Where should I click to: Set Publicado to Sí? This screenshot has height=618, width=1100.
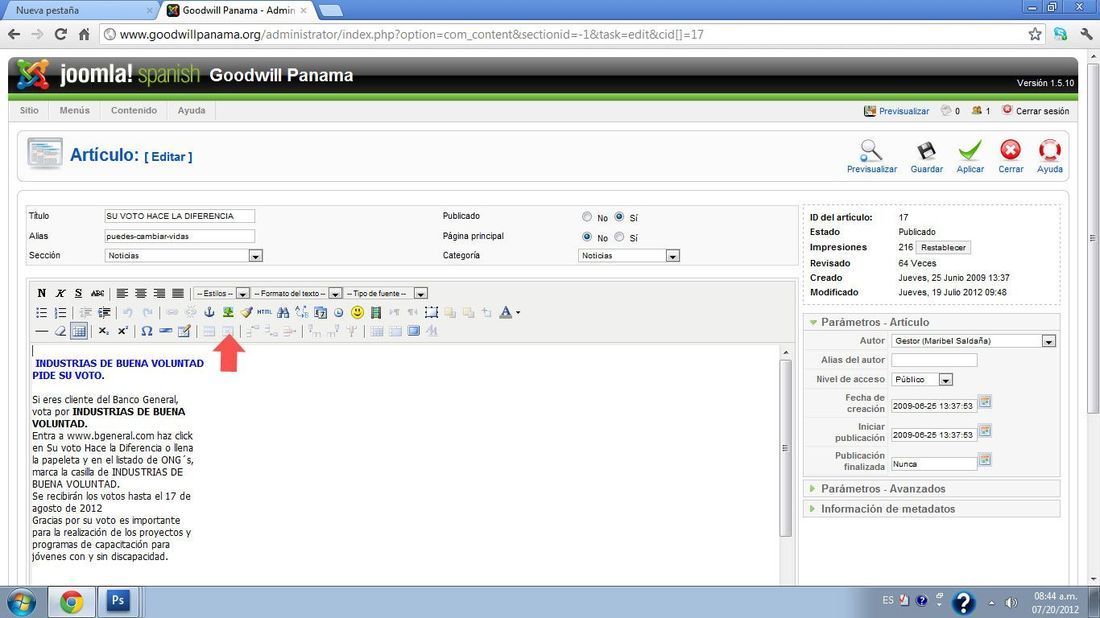[x=619, y=217]
